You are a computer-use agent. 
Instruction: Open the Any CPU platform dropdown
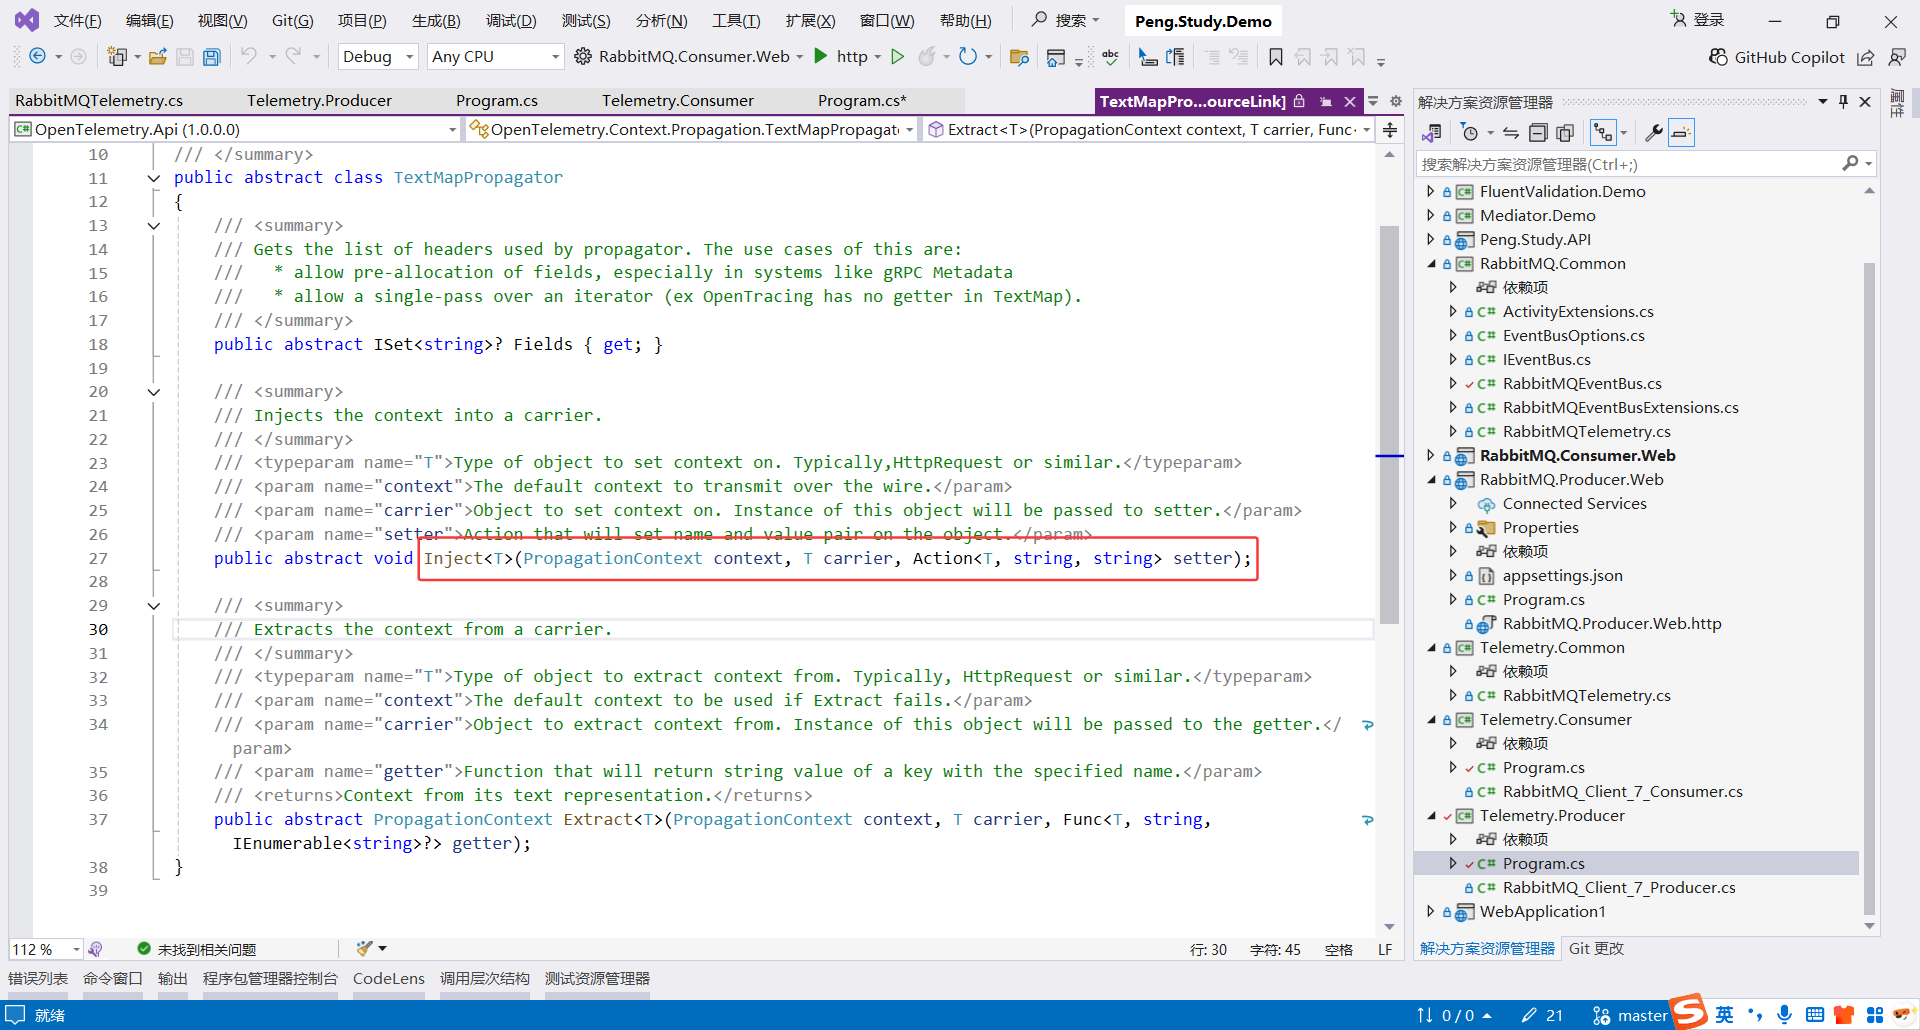pyautogui.click(x=495, y=57)
